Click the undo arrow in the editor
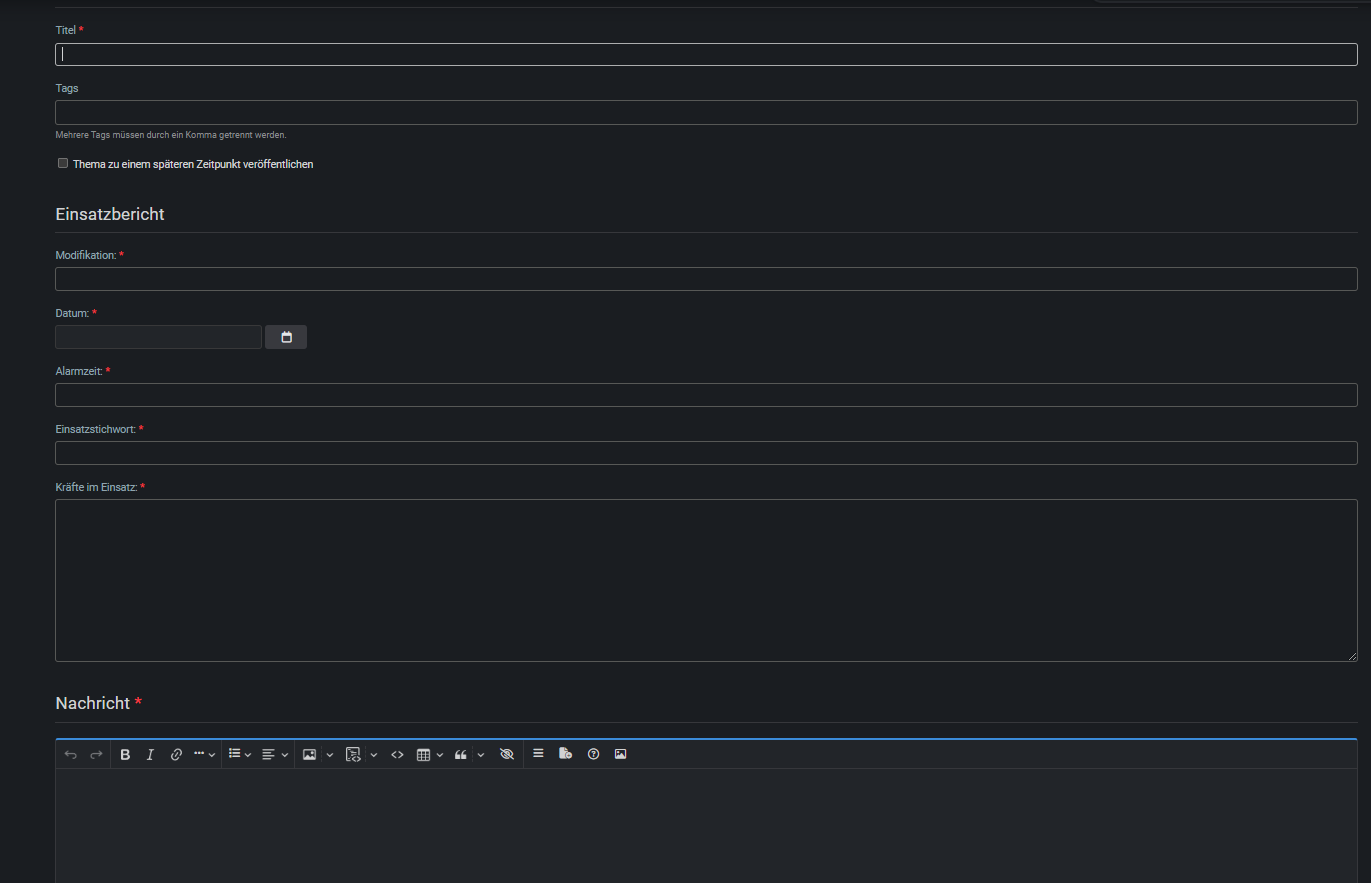 click(70, 754)
